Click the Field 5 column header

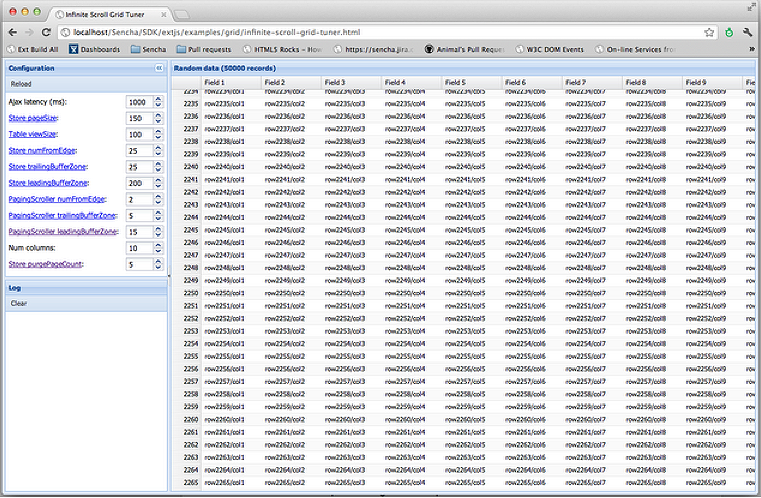pyautogui.click(x=472, y=82)
